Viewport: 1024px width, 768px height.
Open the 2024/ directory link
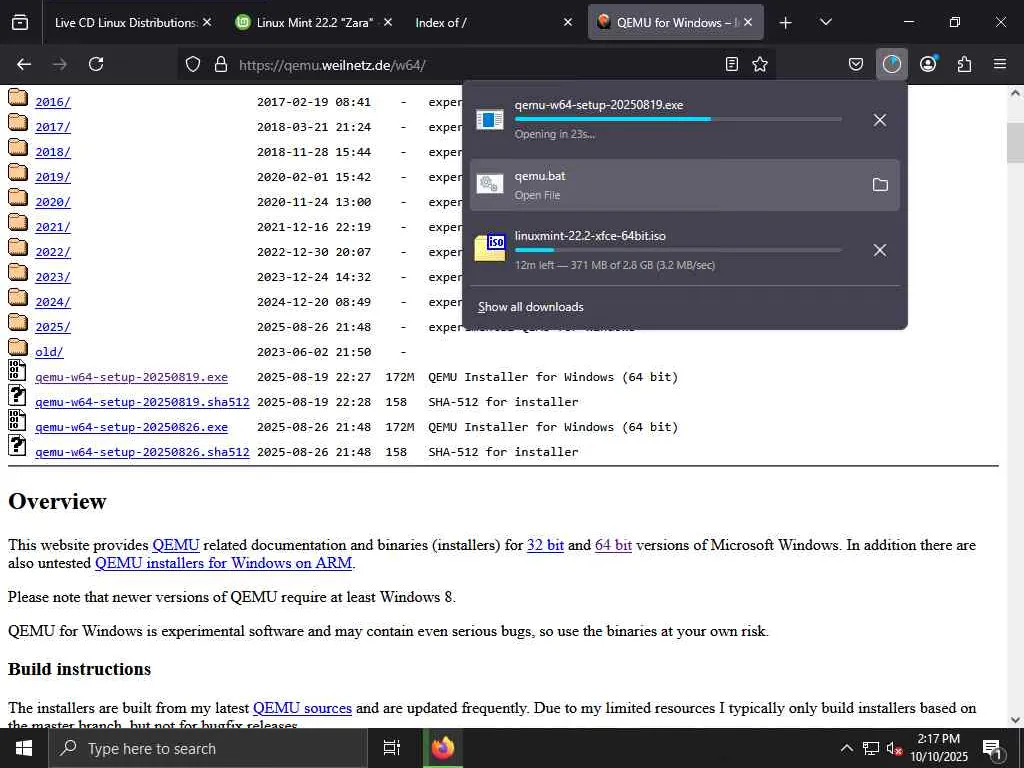(53, 302)
